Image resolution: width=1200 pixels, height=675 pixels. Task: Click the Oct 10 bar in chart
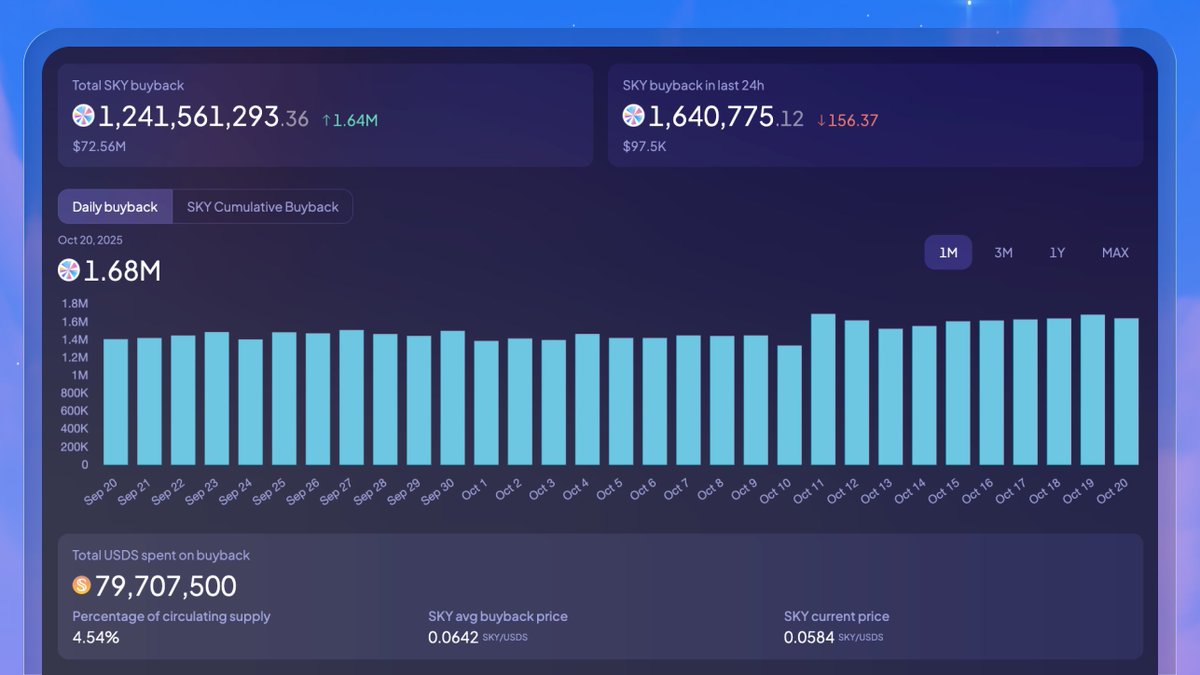coord(789,405)
